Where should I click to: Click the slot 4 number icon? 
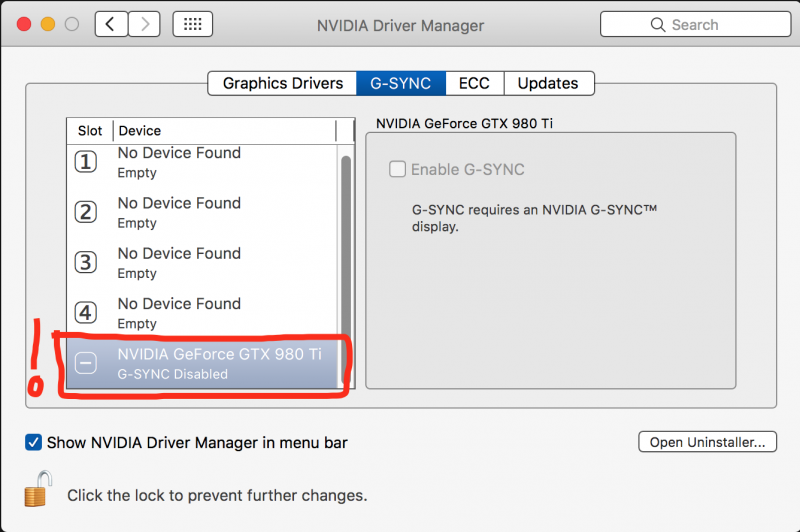(x=86, y=313)
